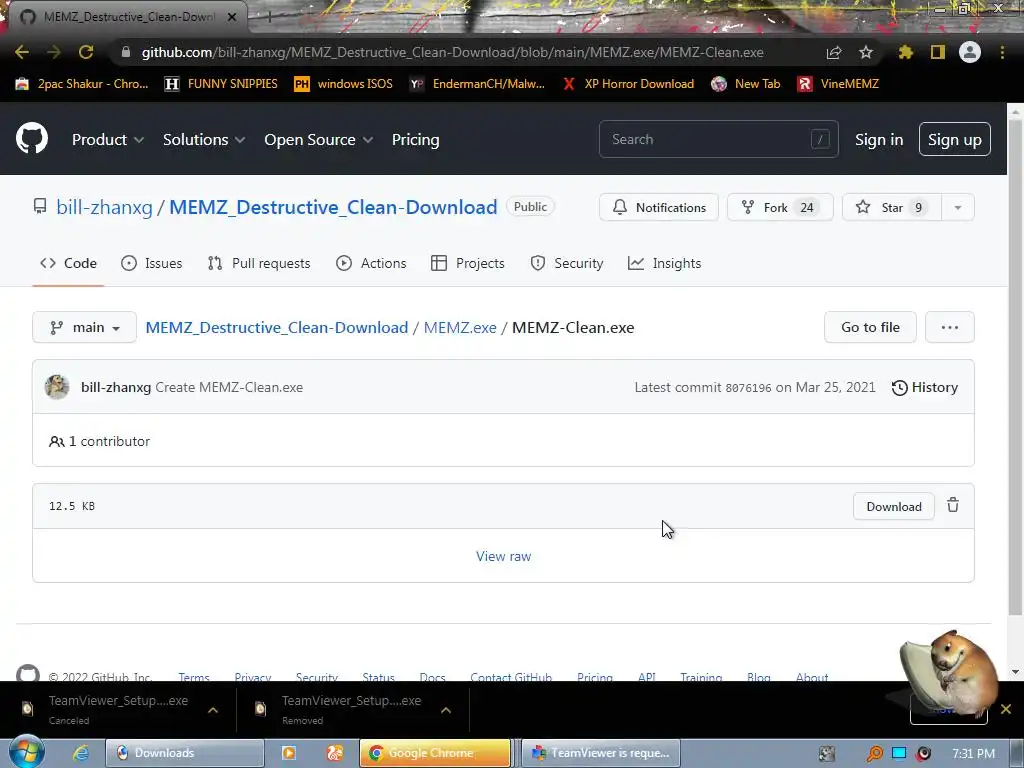Switch to the TeamViewer taskbar window

602,753
